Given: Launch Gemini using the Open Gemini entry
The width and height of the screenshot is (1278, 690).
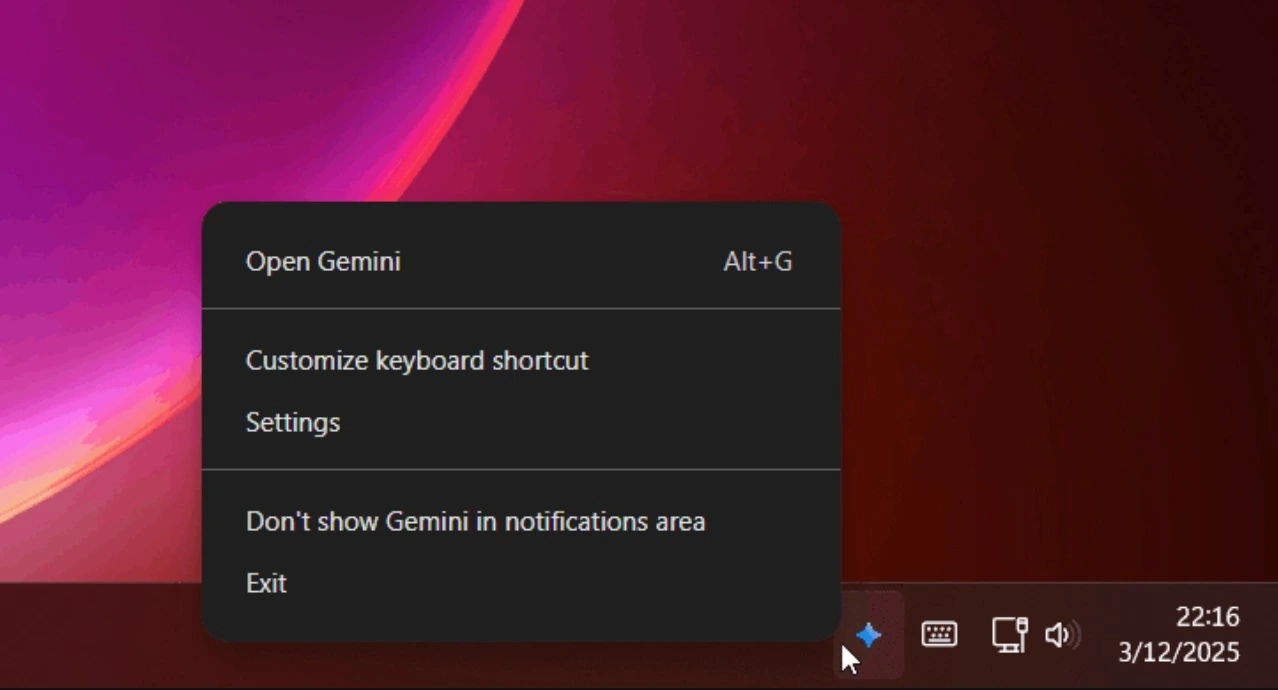Looking at the screenshot, I should [x=323, y=261].
